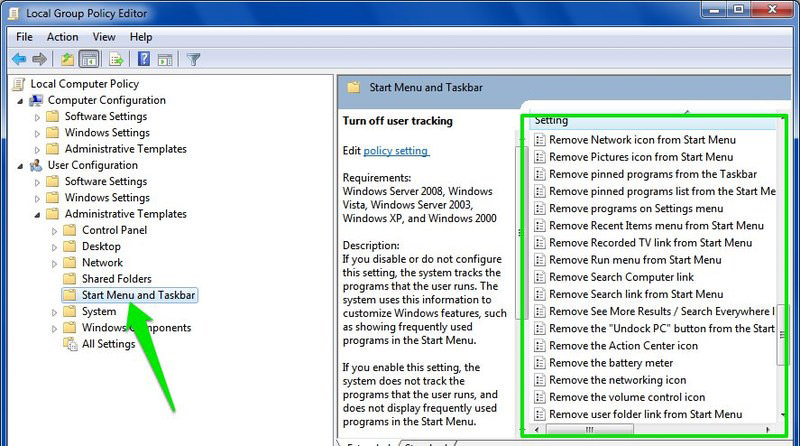Viewport: 800px width, 446px height.
Task: Select Start Menu and Taskbar tree item
Action: (138, 295)
